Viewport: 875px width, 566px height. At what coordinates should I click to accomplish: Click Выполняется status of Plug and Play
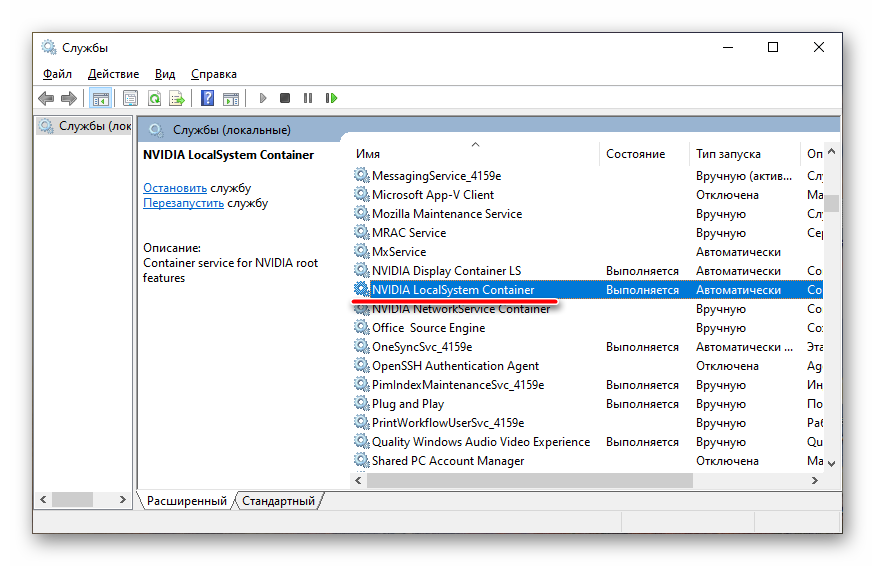pos(642,404)
